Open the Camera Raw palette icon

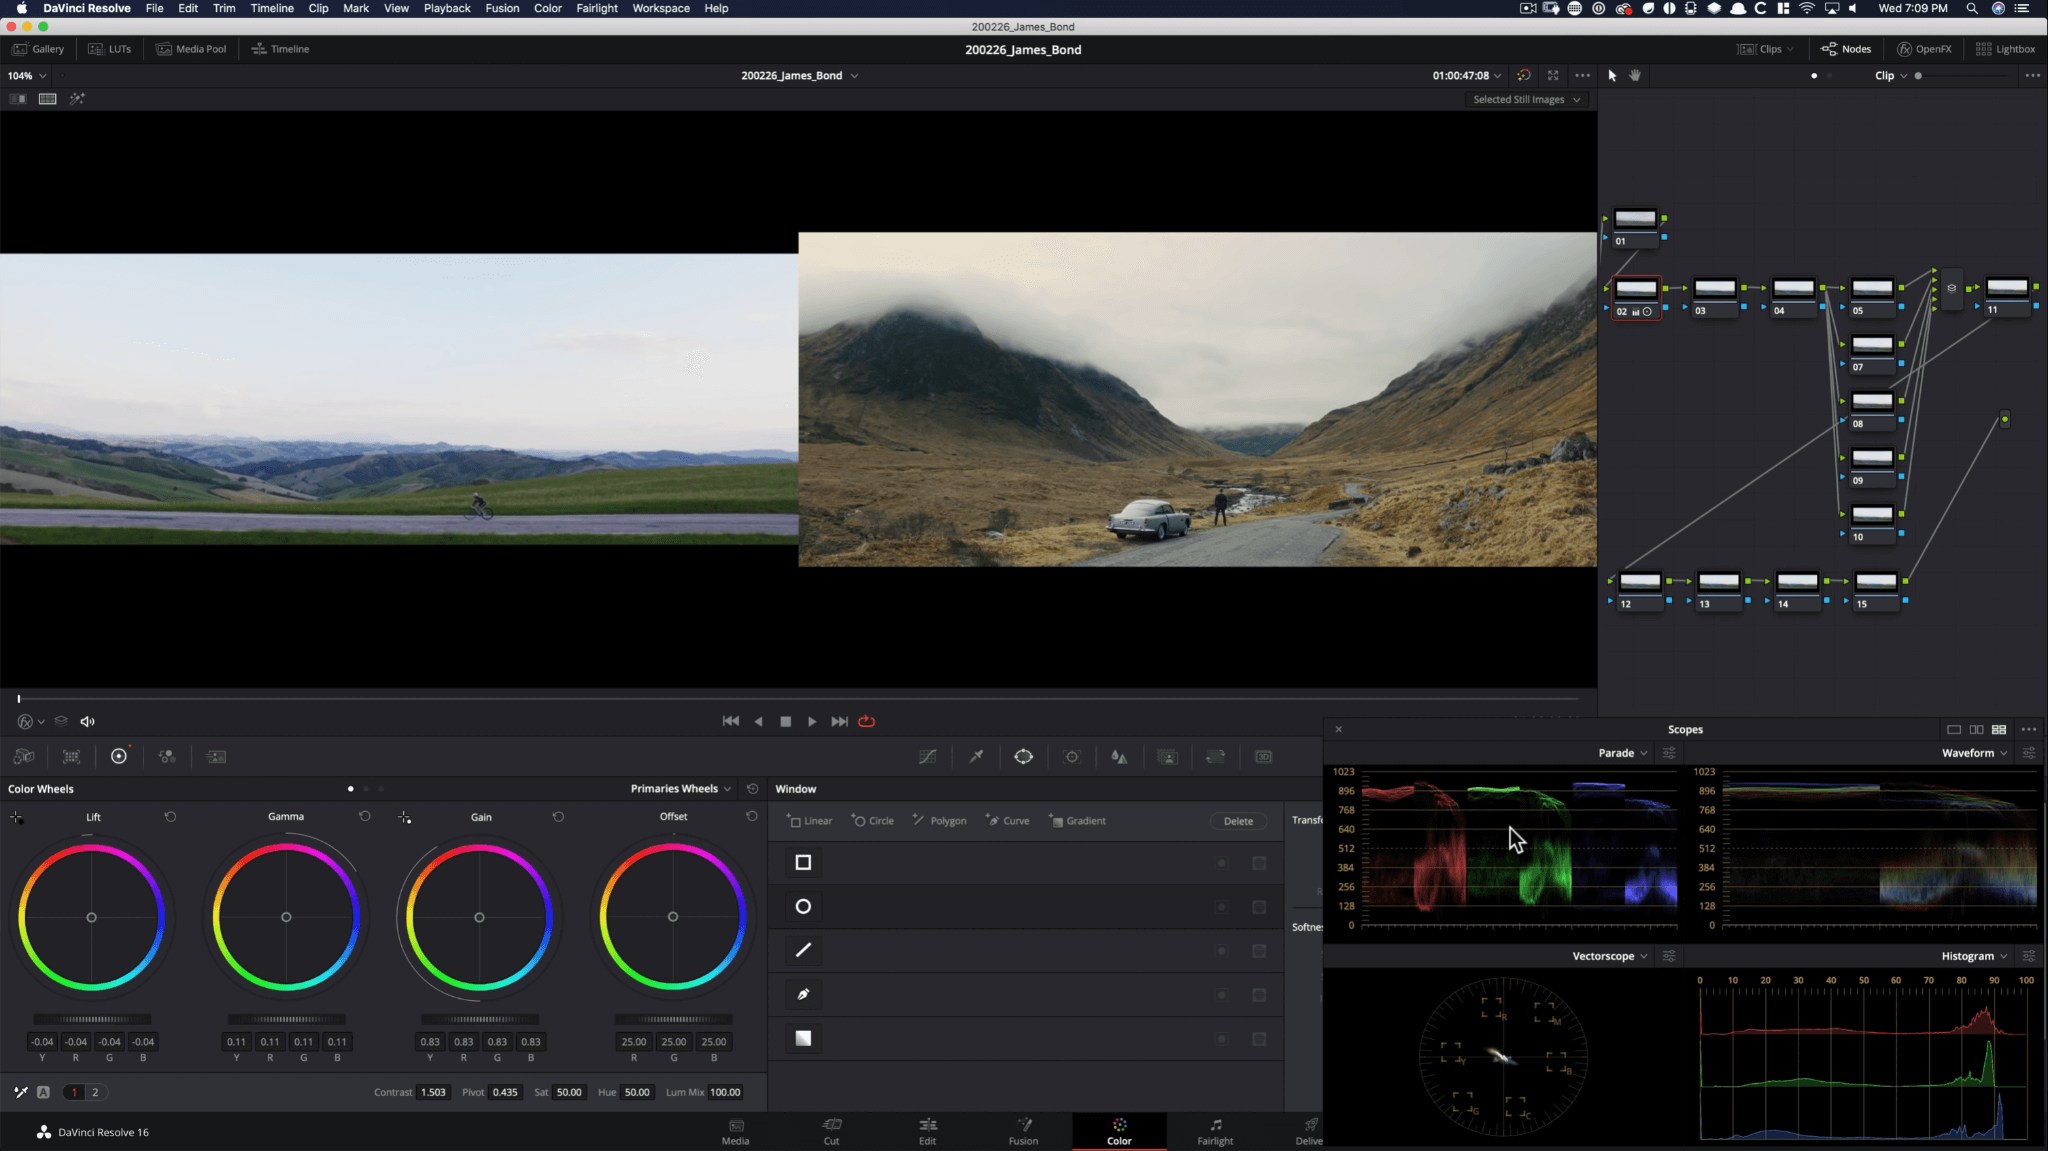[24, 757]
